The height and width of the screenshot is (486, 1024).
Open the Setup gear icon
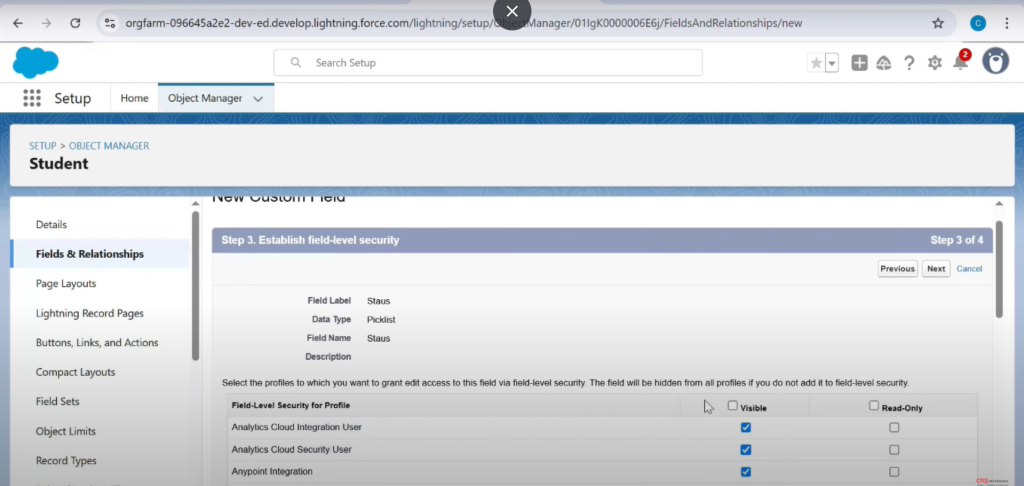pyautogui.click(x=935, y=63)
